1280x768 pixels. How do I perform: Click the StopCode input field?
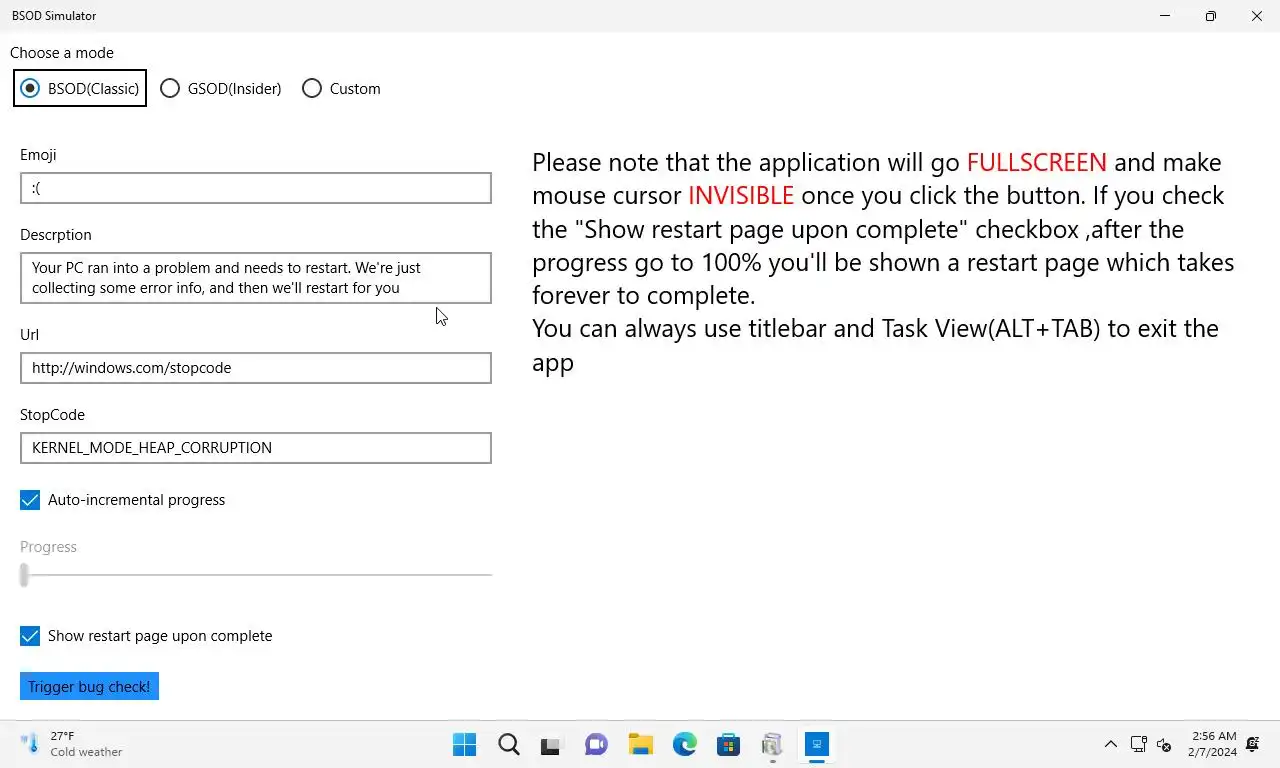point(256,448)
